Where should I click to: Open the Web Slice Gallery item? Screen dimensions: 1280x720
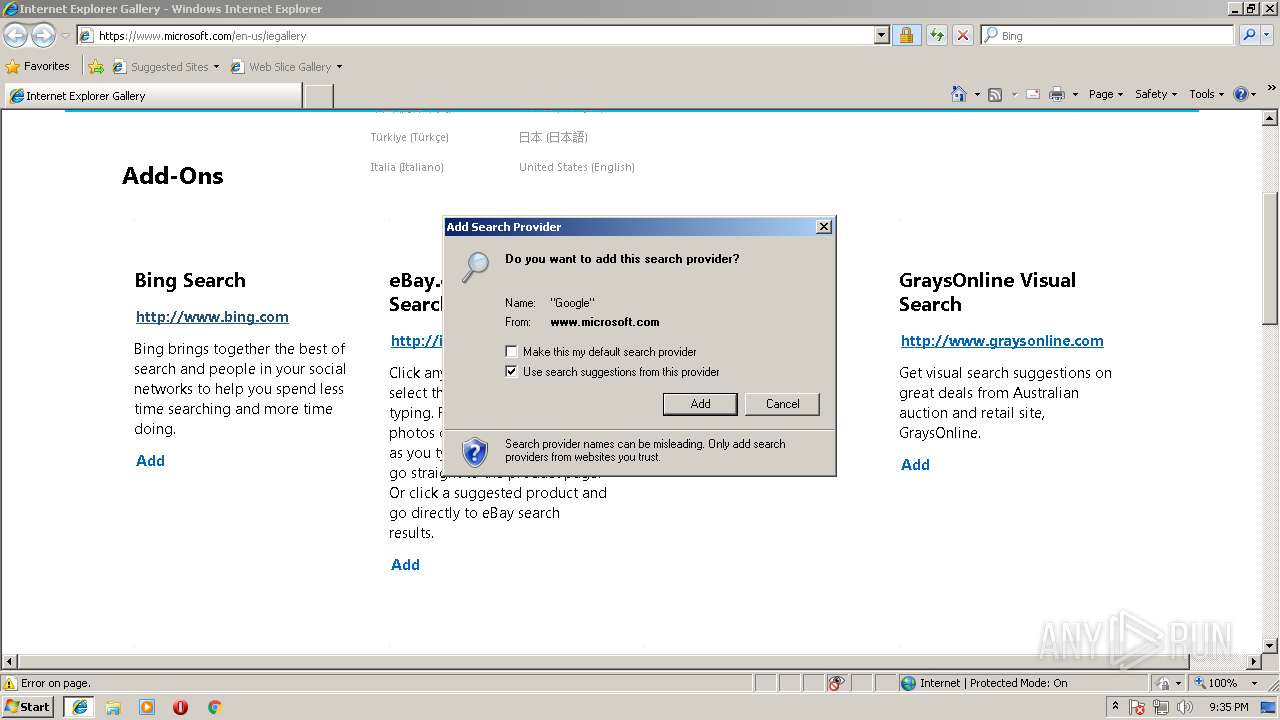[x=286, y=67]
